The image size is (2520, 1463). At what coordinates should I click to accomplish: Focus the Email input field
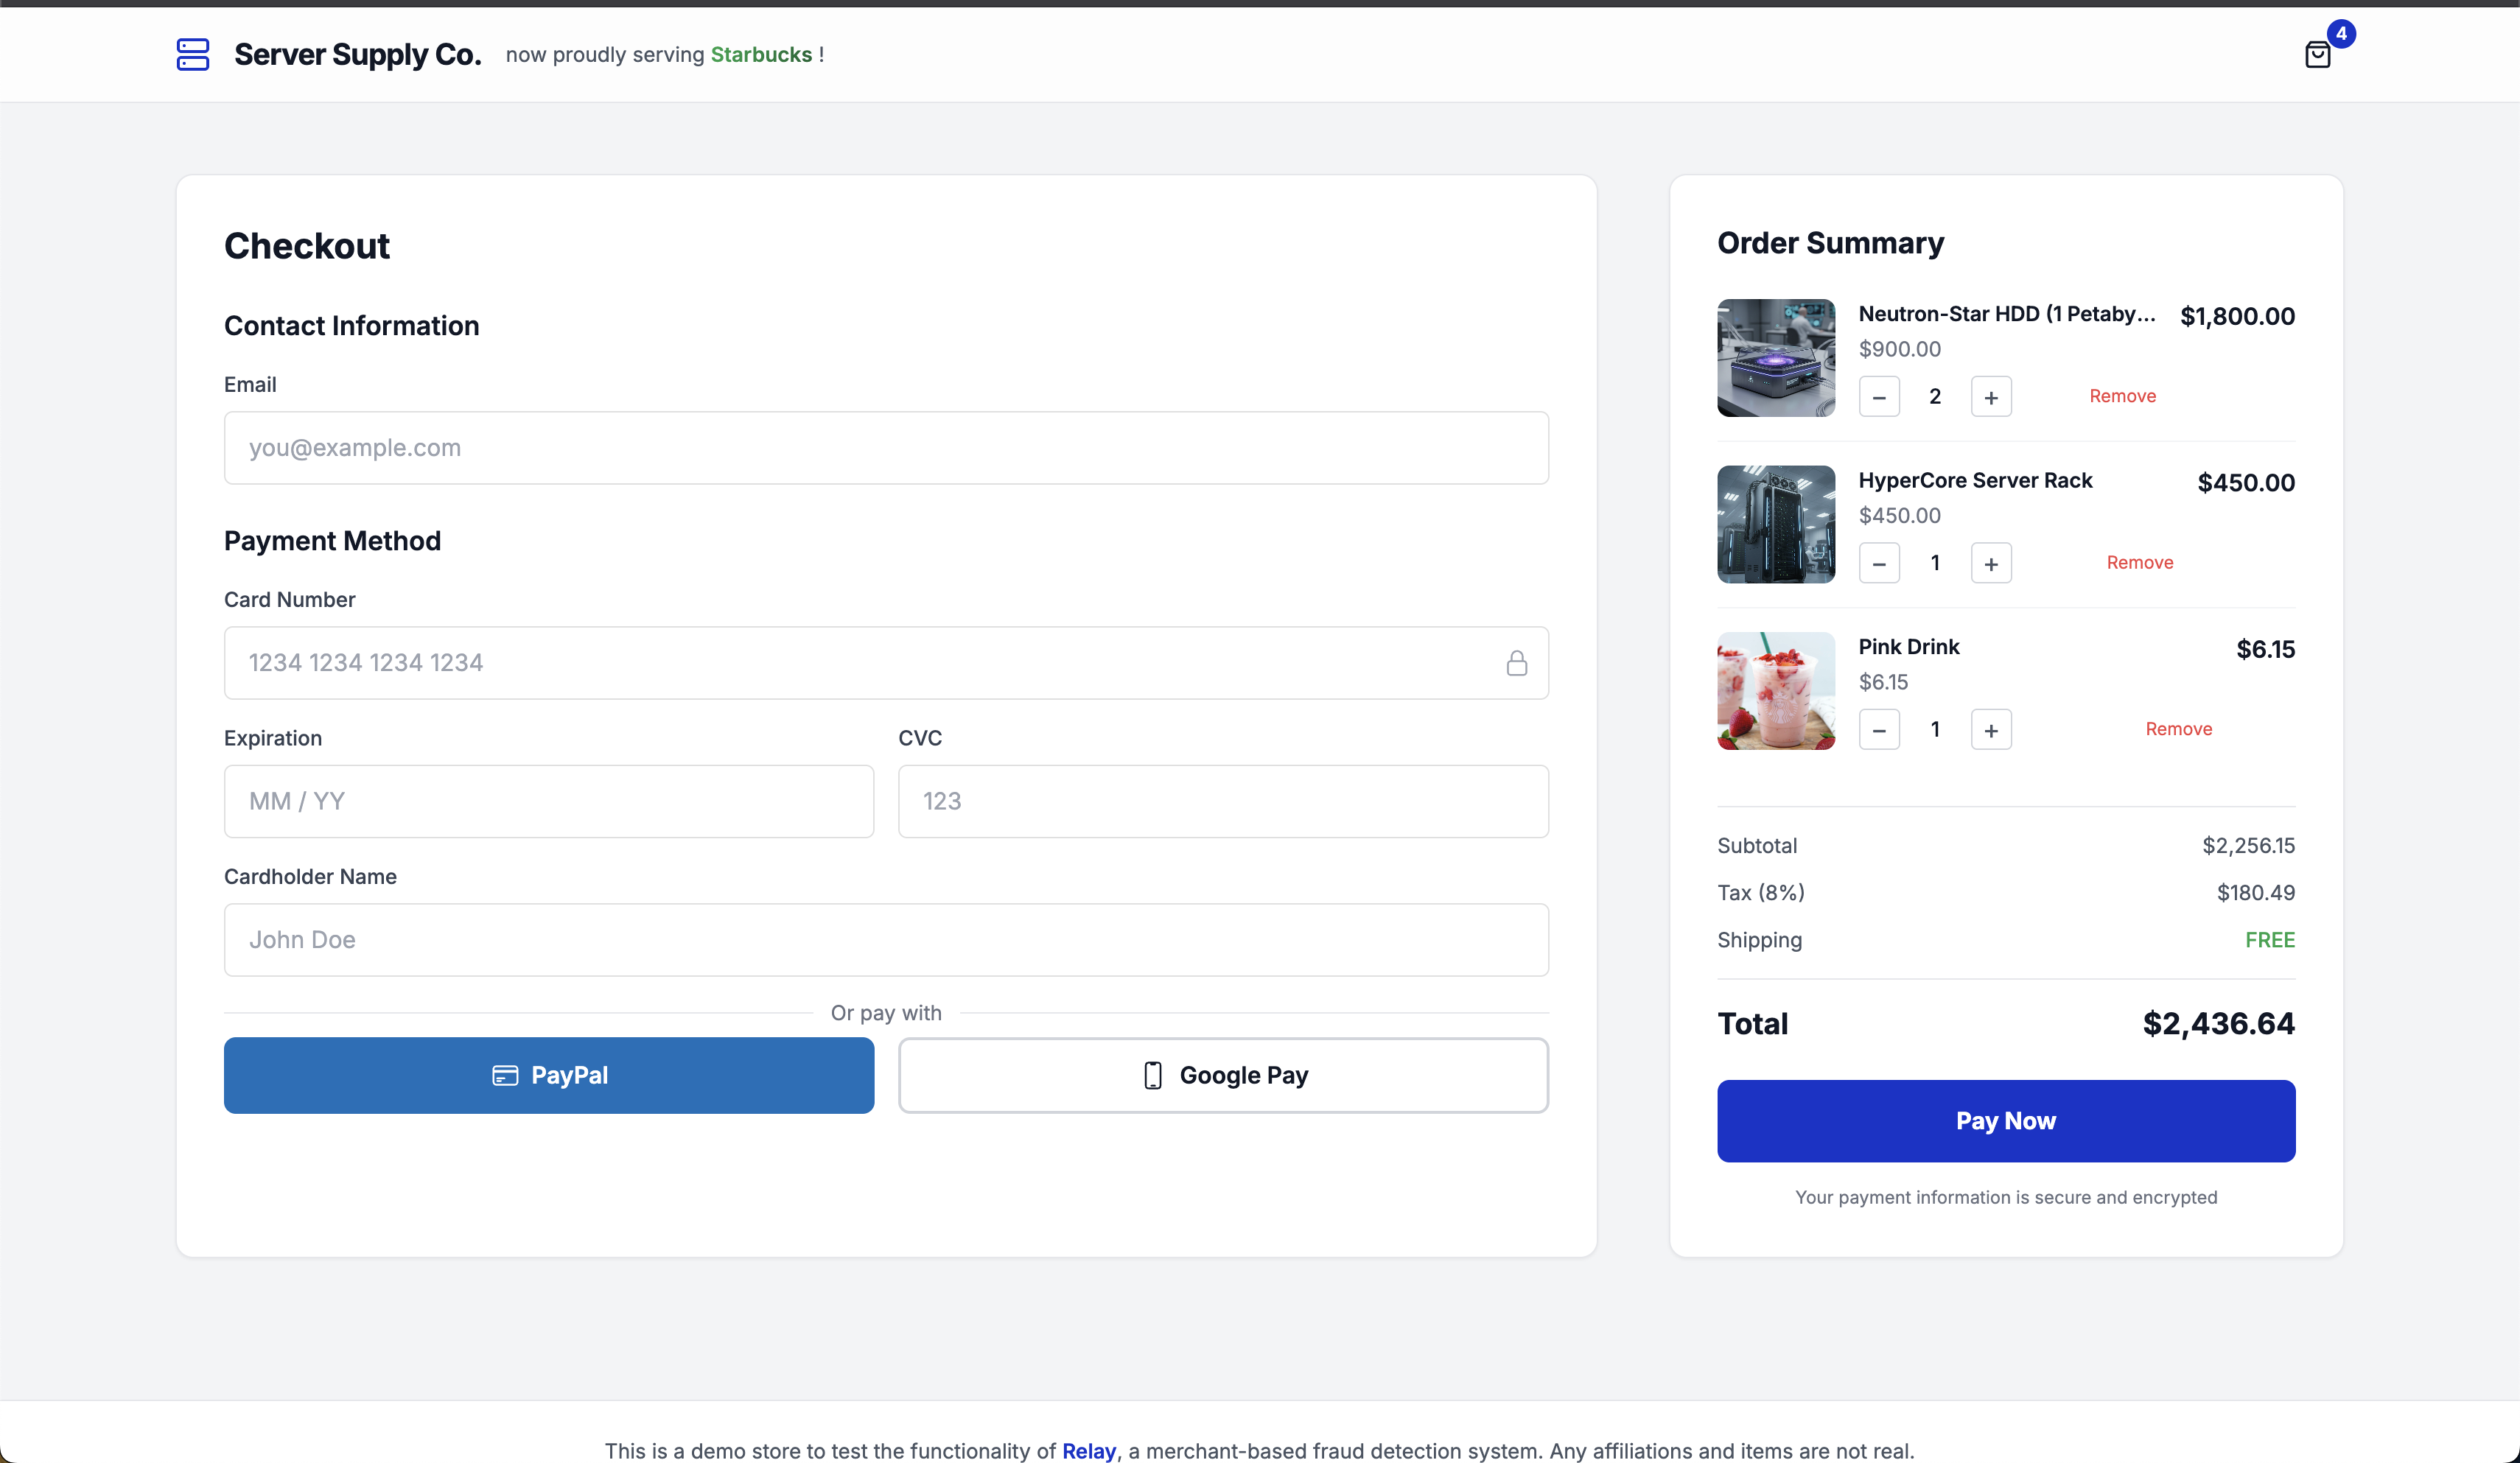coord(885,448)
